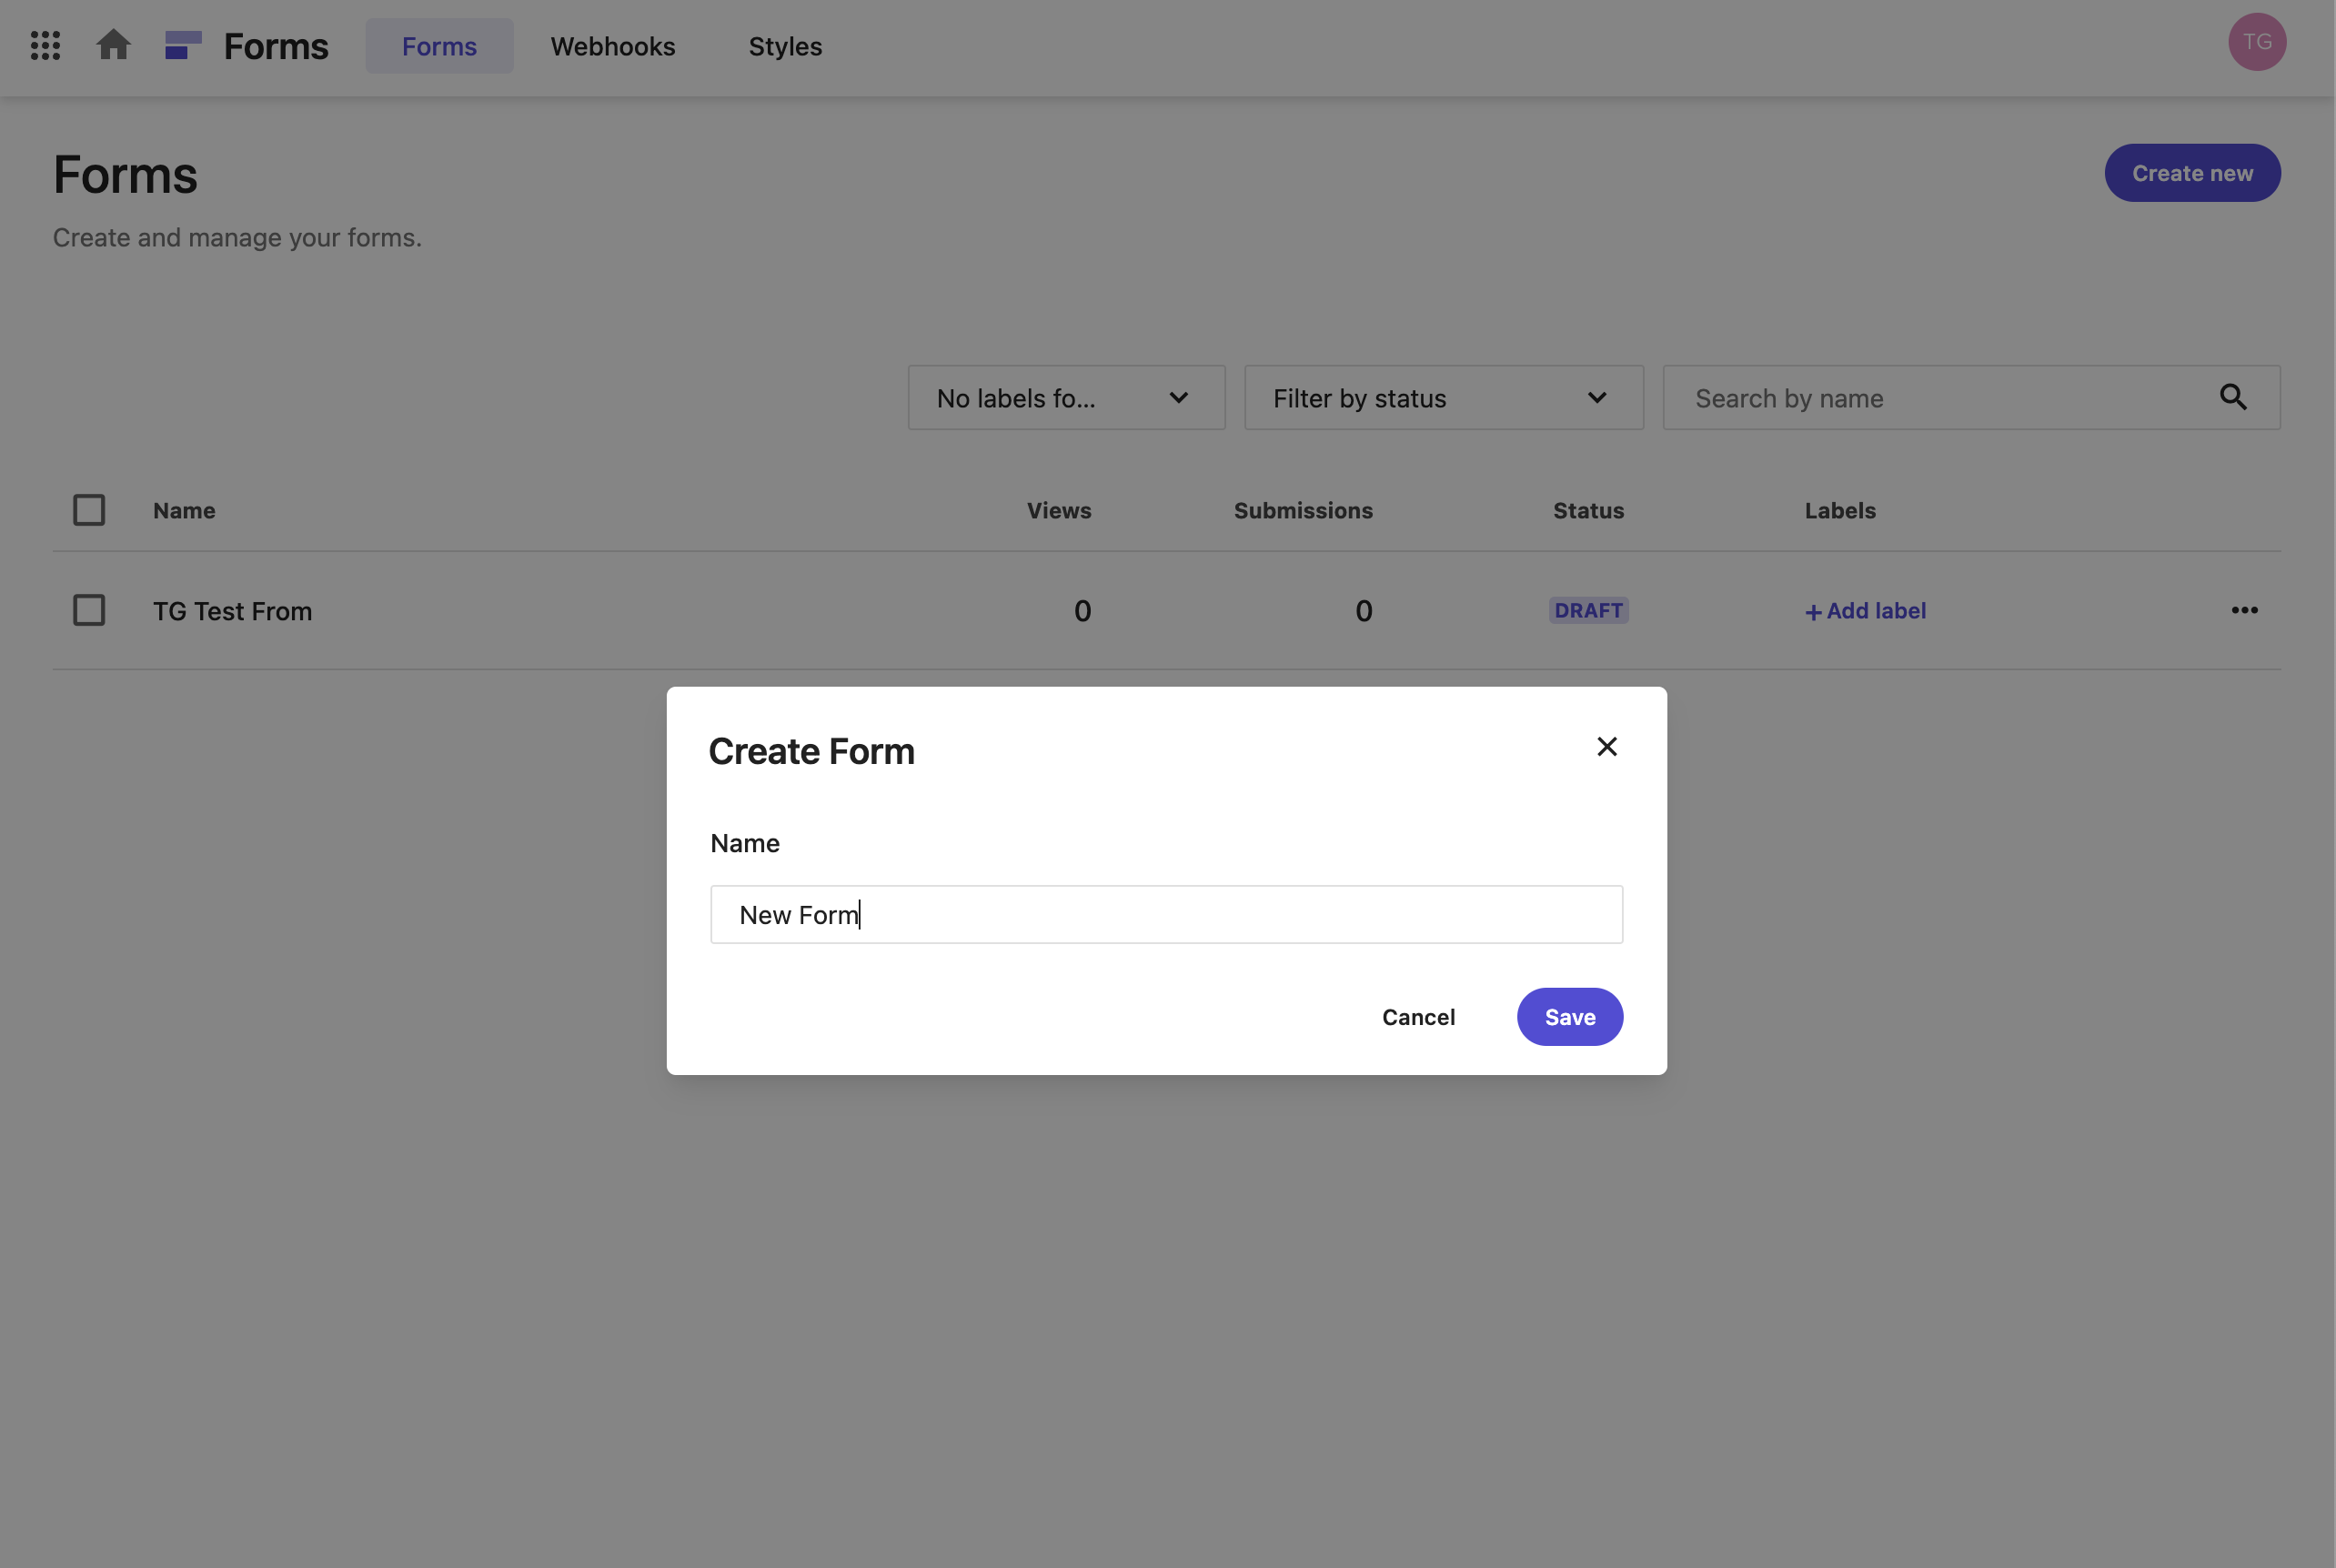Viewport: 2336px width, 1568px height.
Task: Open the app launcher grid
Action: pos(44,45)
